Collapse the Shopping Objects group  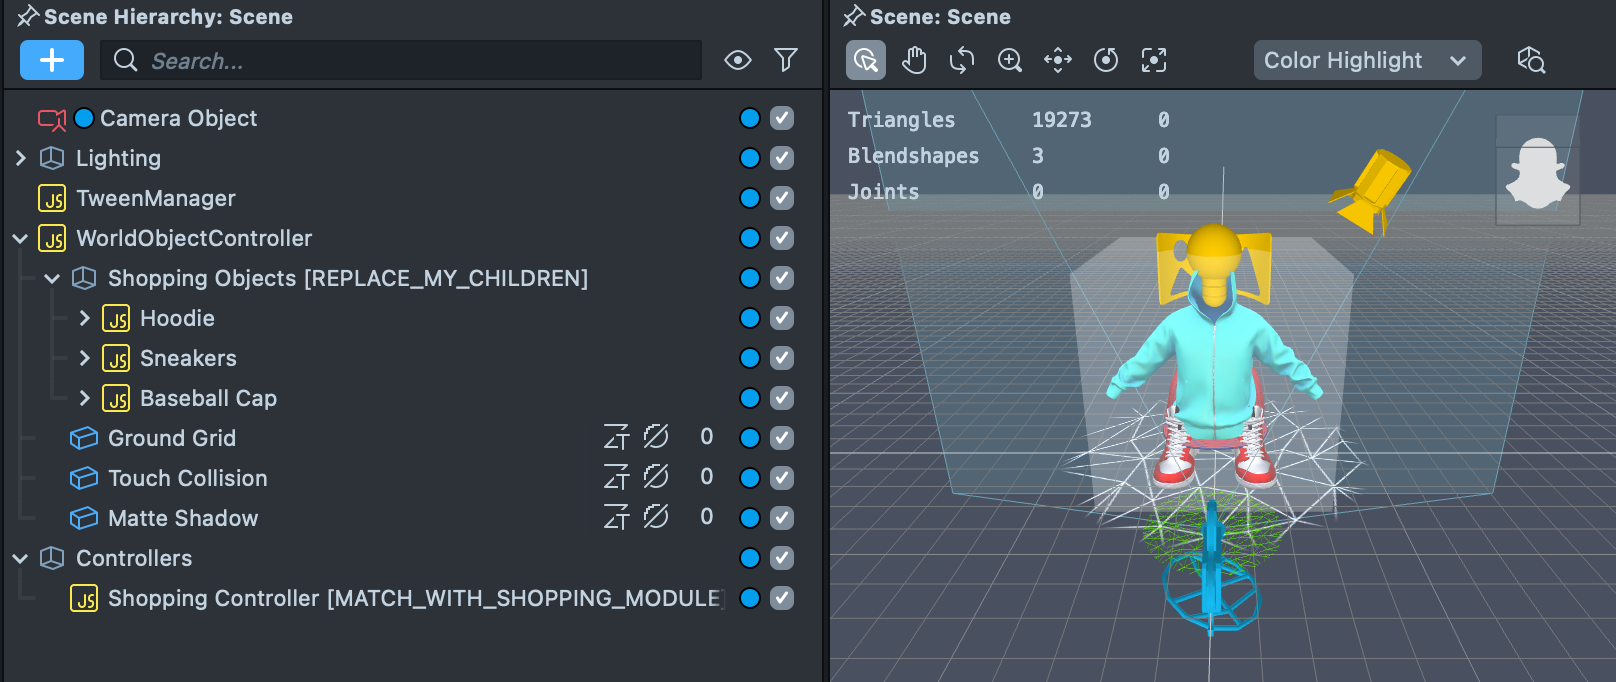(53, 278)
